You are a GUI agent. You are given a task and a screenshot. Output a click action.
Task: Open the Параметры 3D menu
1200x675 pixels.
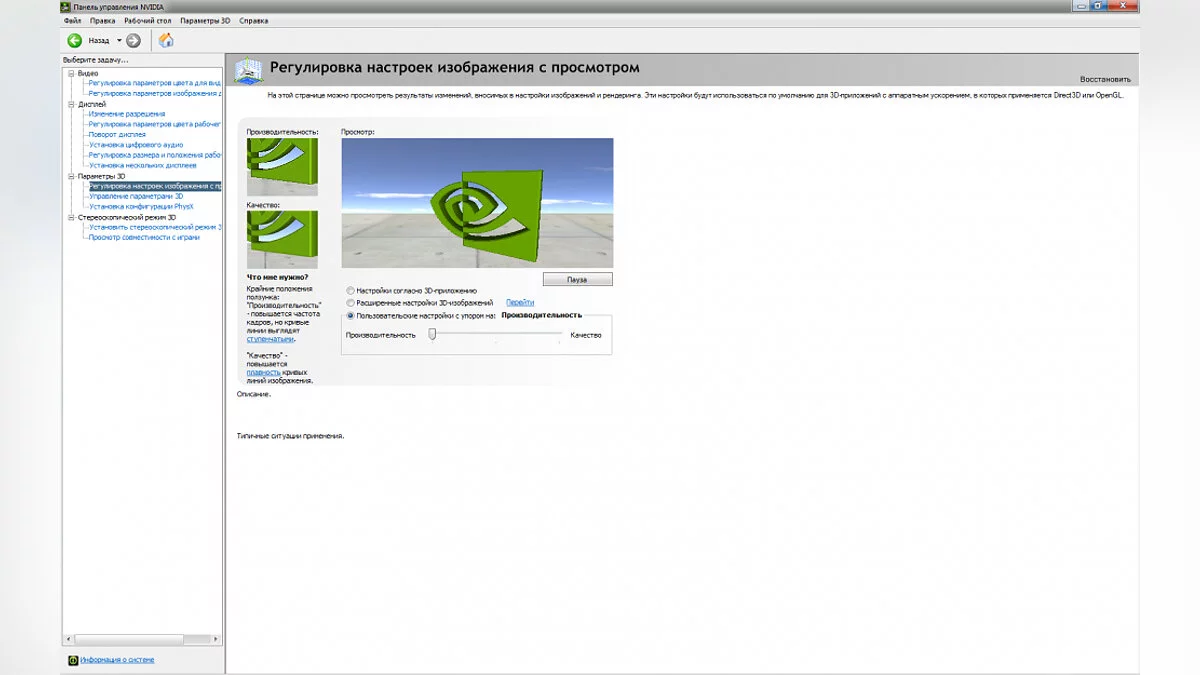coord(205,20)
